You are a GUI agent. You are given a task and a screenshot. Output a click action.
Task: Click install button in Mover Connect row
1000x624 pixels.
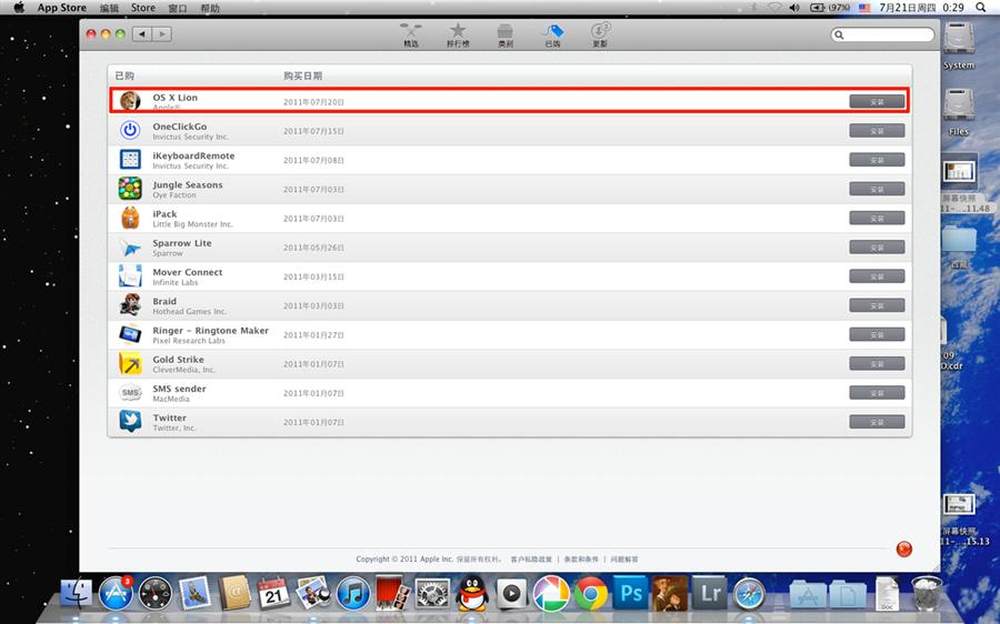pos(876,276)
